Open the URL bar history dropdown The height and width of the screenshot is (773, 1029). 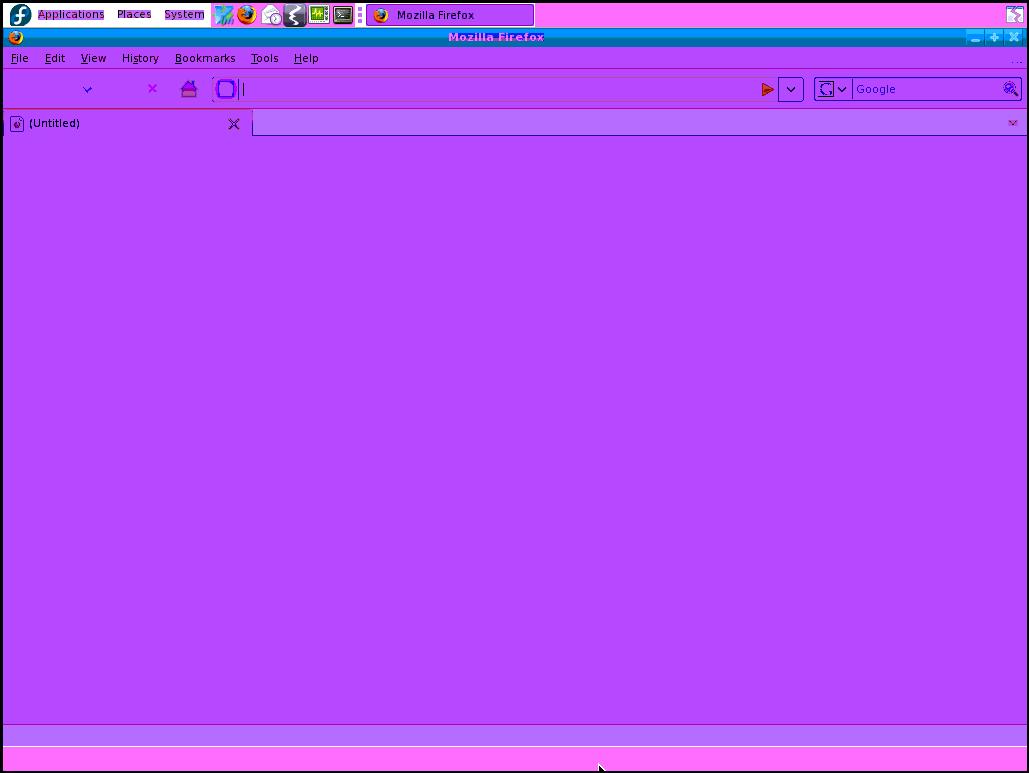790,89
